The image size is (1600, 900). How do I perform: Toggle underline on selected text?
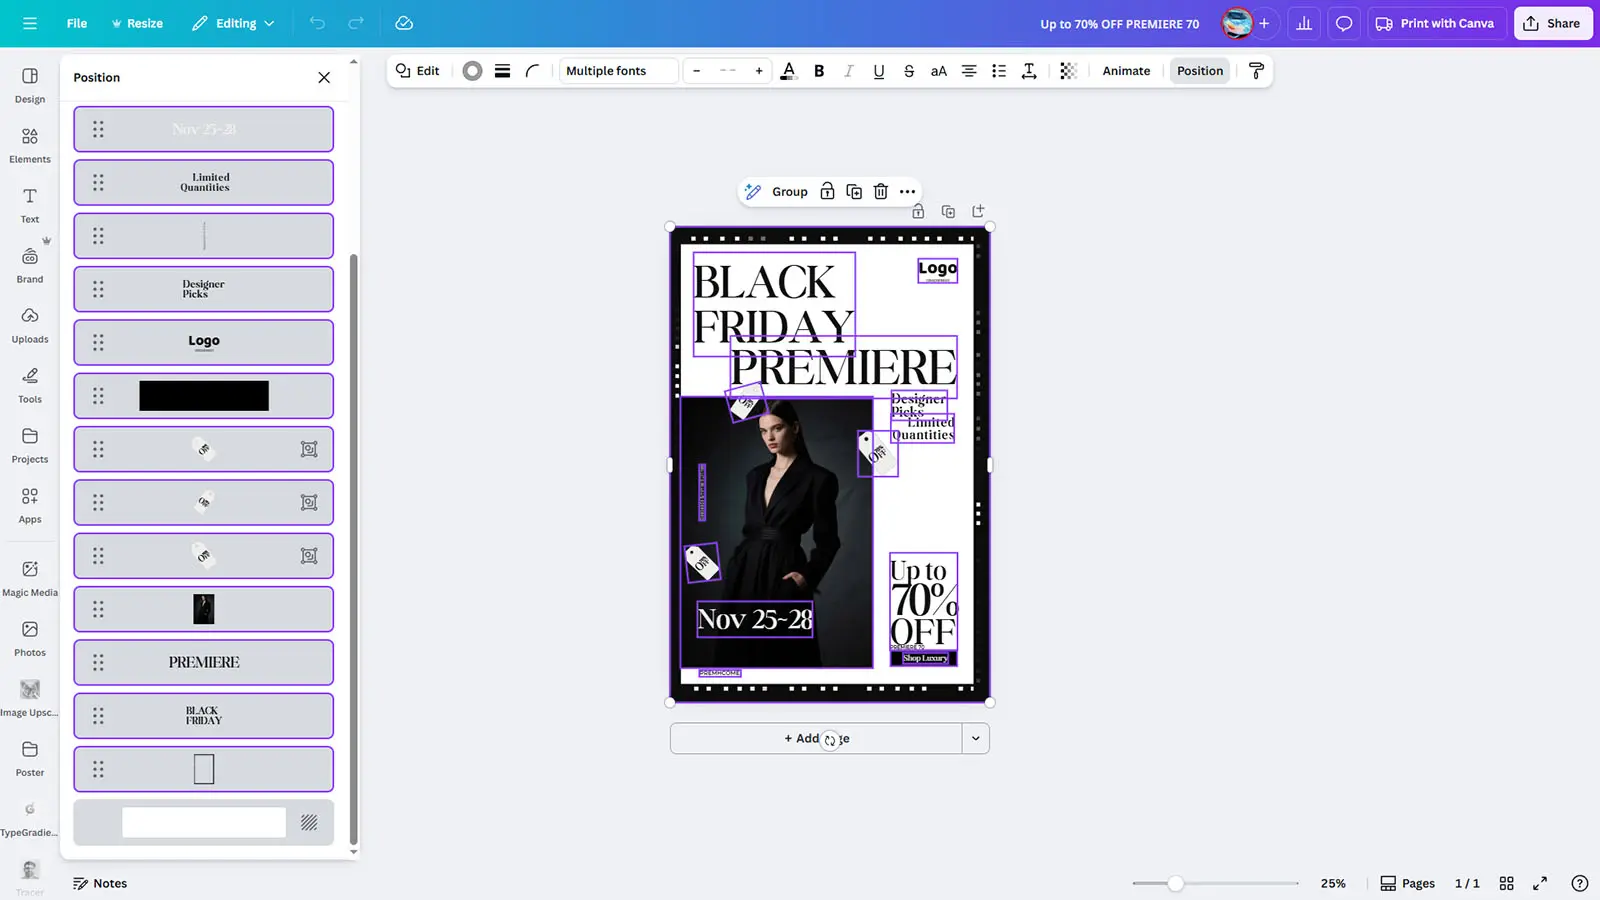pyautogui.click(x=878, y=71)
